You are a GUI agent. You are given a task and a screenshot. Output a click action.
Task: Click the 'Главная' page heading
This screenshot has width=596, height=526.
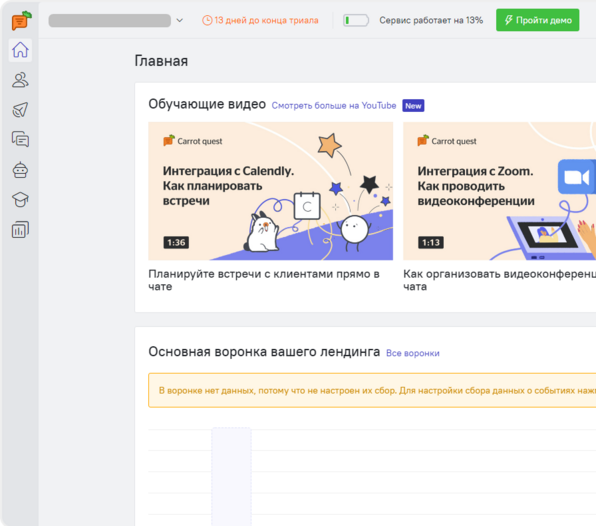(x=161, y=61)
